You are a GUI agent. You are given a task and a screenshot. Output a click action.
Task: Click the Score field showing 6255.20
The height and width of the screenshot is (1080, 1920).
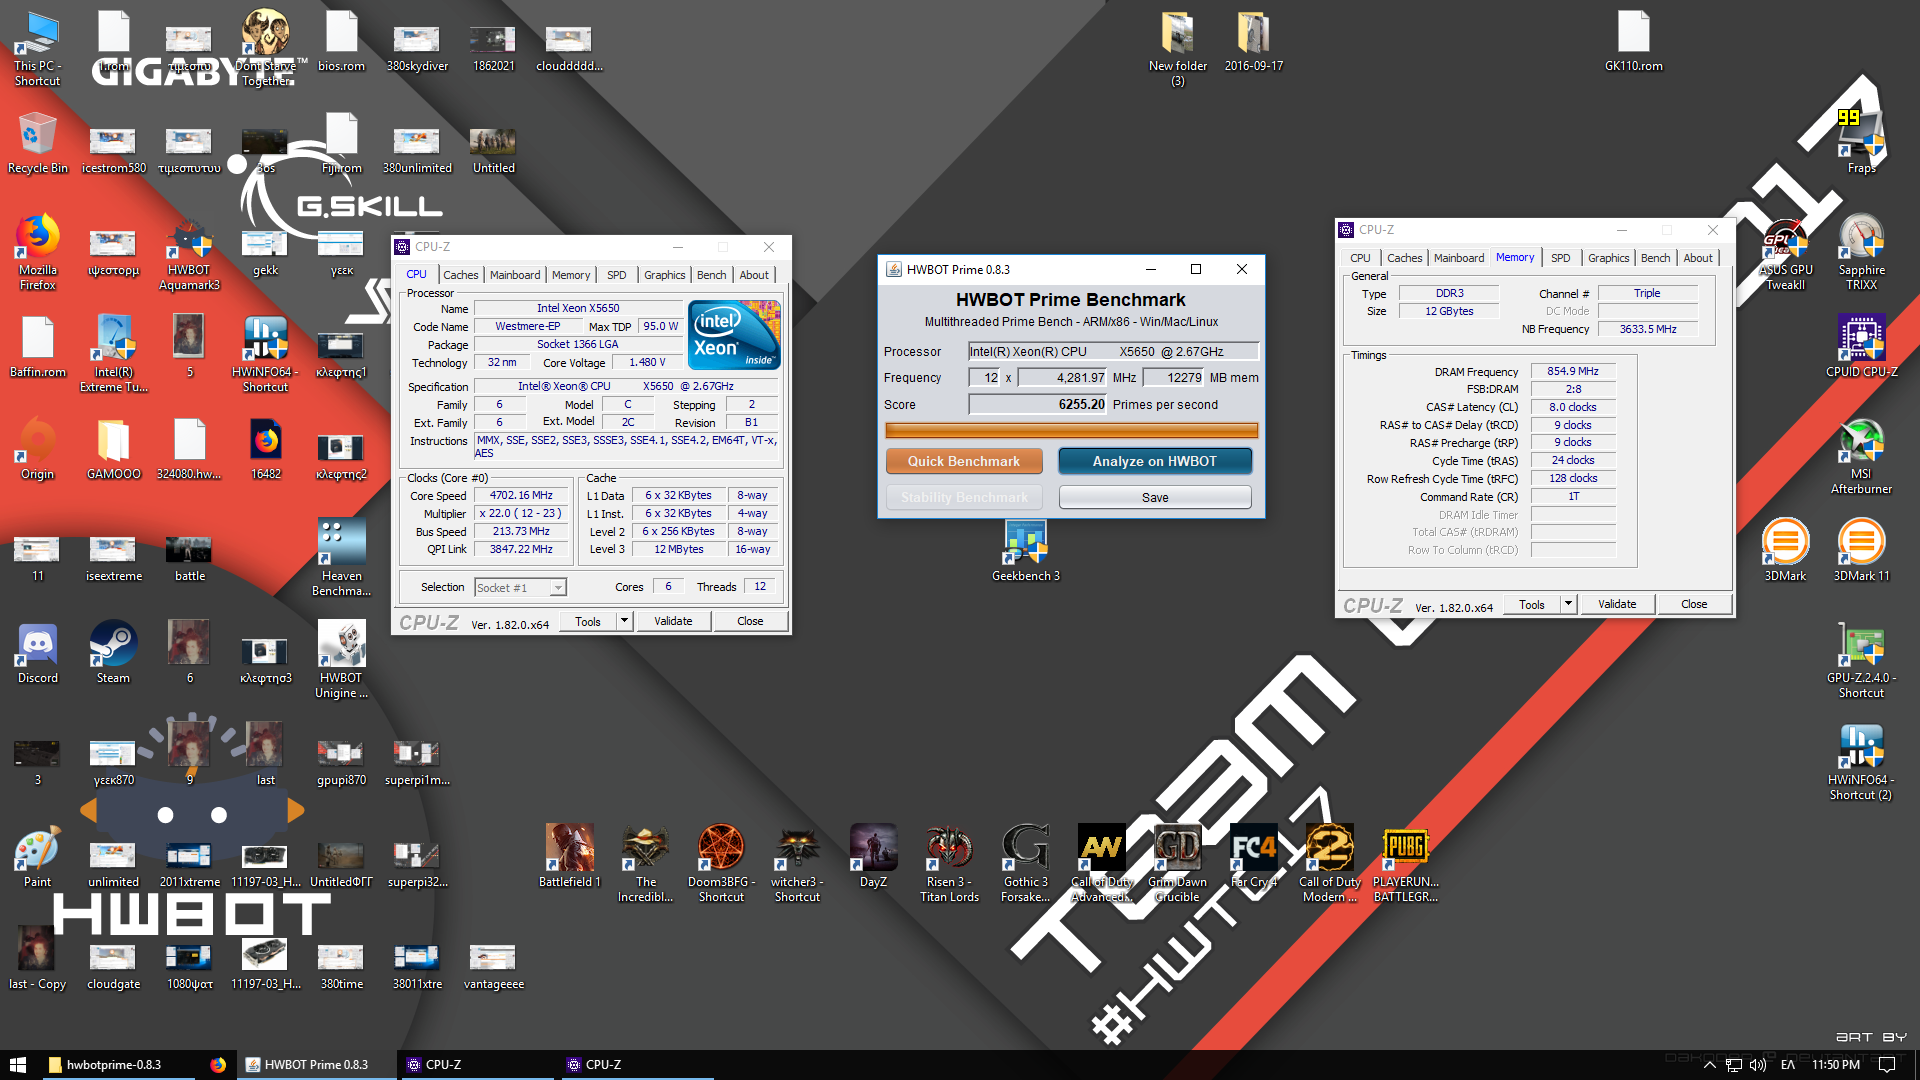click(1038, 405)
